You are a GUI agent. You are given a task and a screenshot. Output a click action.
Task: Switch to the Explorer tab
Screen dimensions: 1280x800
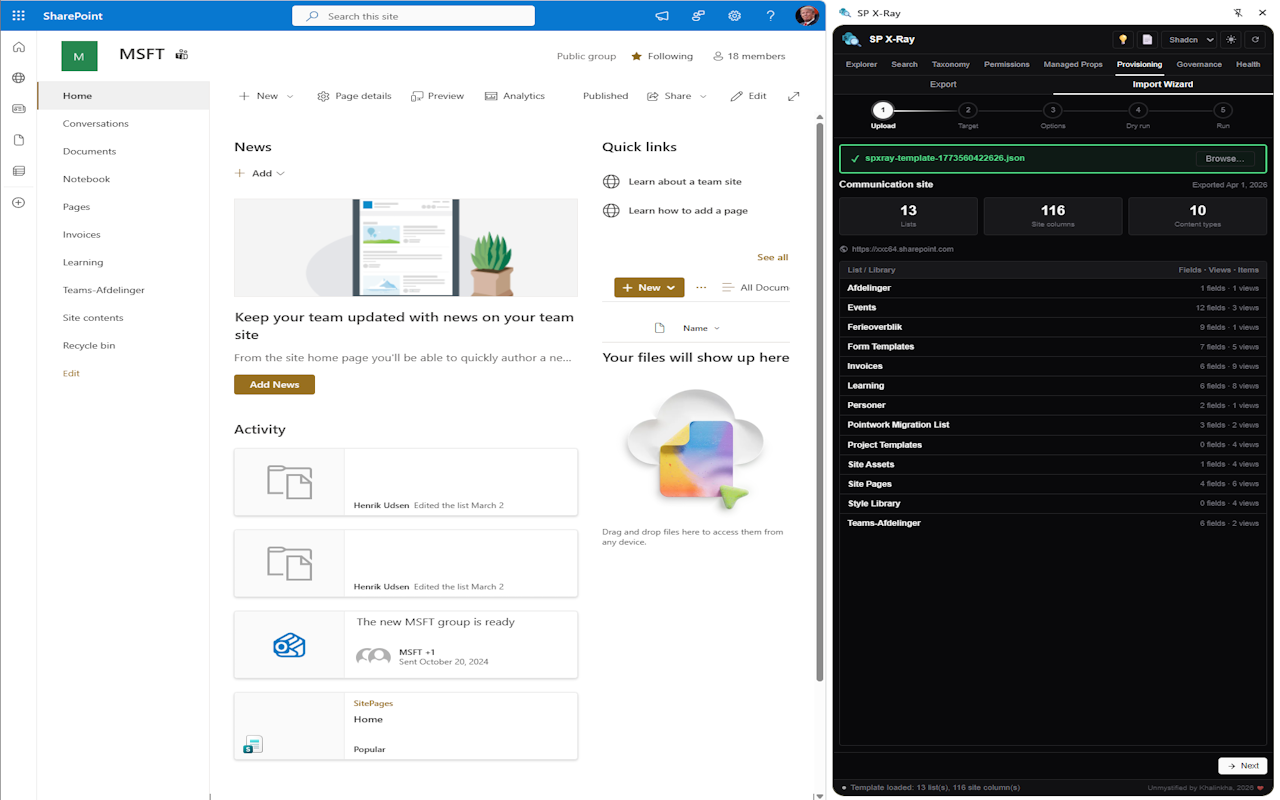click(861, 64)
